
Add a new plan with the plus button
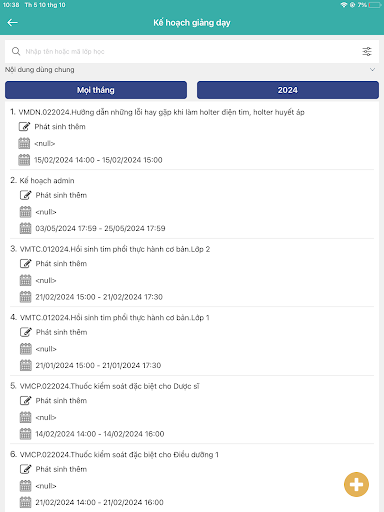tap(356, 484)
